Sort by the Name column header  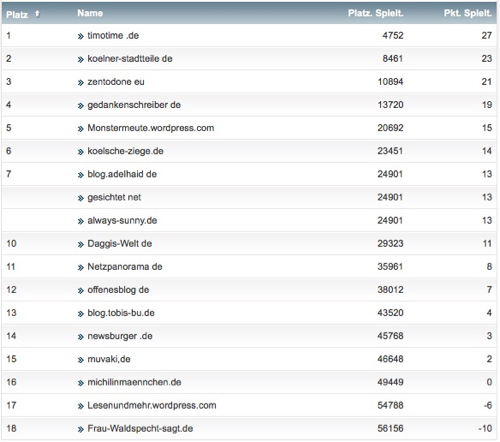pyautogui.click(x=90, y=13)
